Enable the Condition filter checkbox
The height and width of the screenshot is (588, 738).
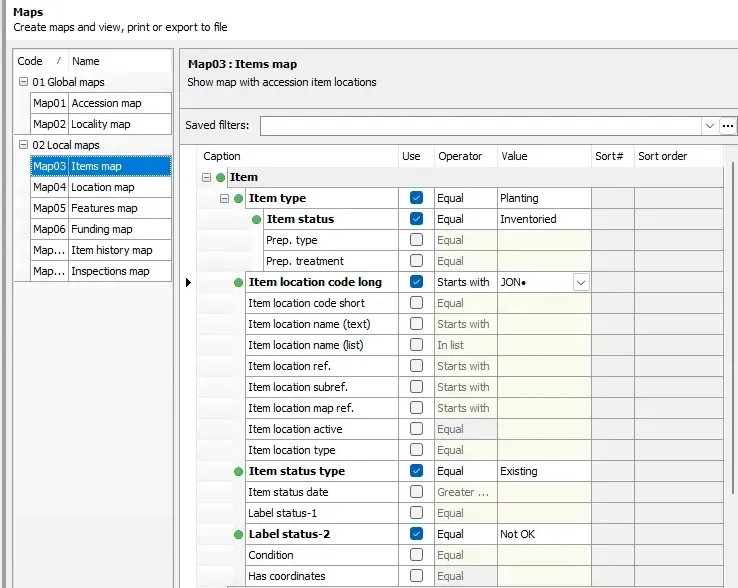(x=416, y=555)
